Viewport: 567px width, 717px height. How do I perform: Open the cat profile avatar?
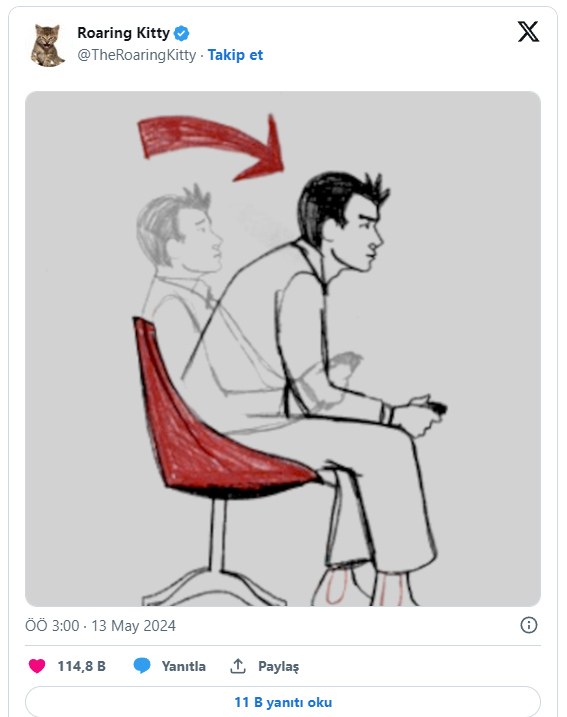(x=48, y=46)
